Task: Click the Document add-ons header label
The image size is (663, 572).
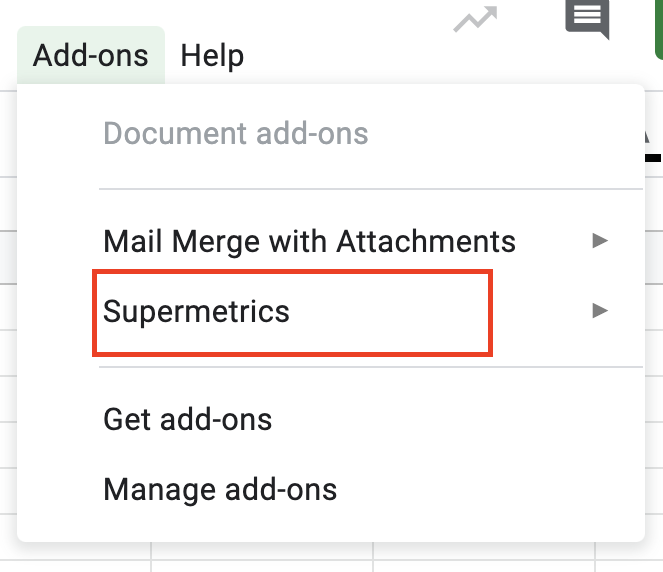Action: 236,134
